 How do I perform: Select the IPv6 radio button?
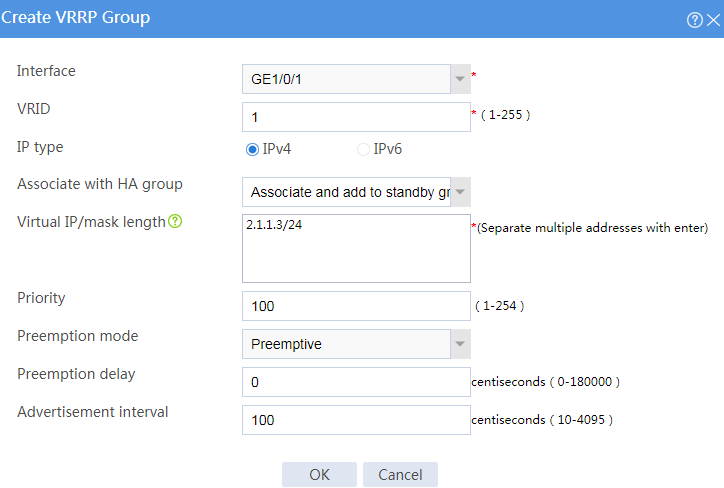click(x=363, y=150)
